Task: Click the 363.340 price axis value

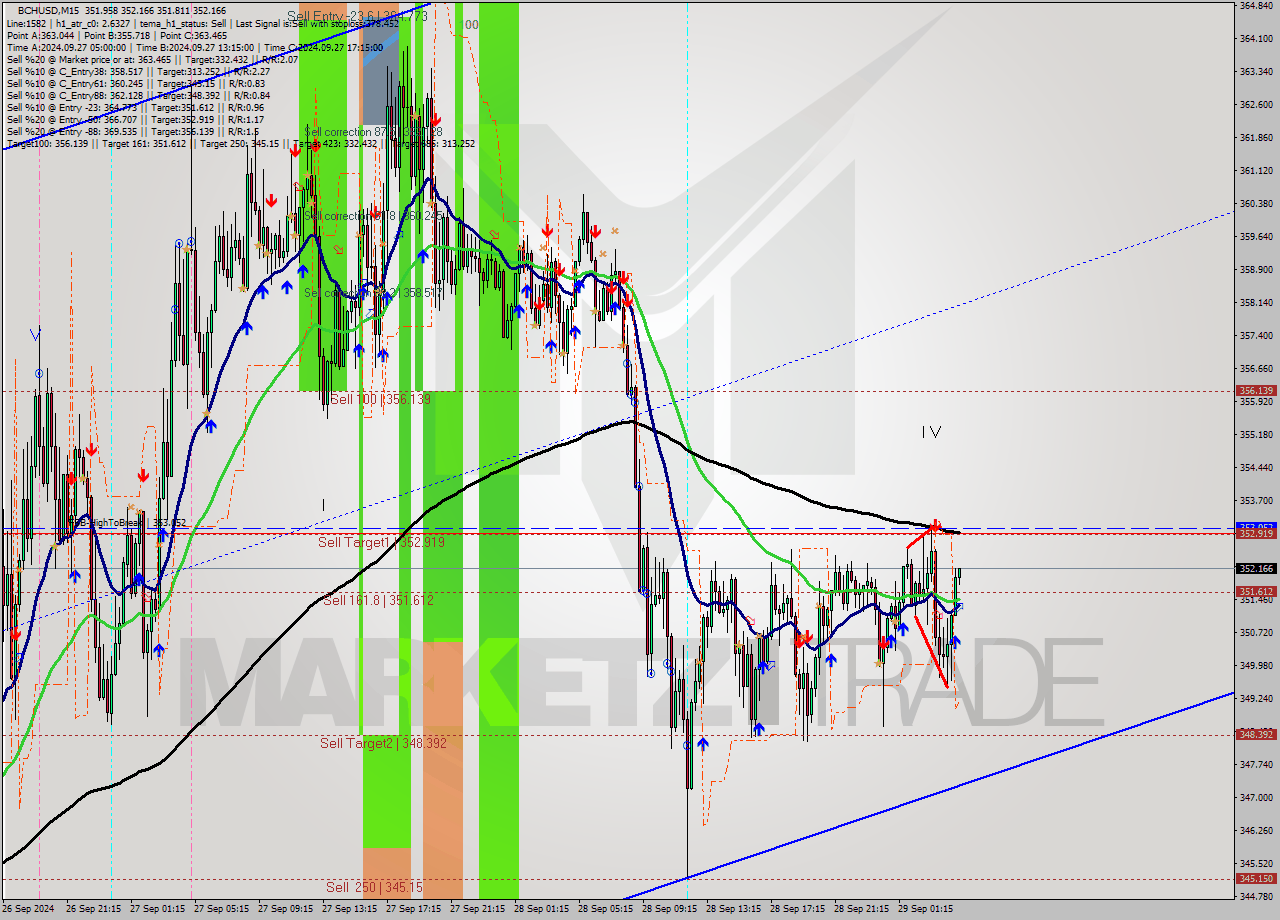Action: pyautogui.click(x=1256, y=71)
